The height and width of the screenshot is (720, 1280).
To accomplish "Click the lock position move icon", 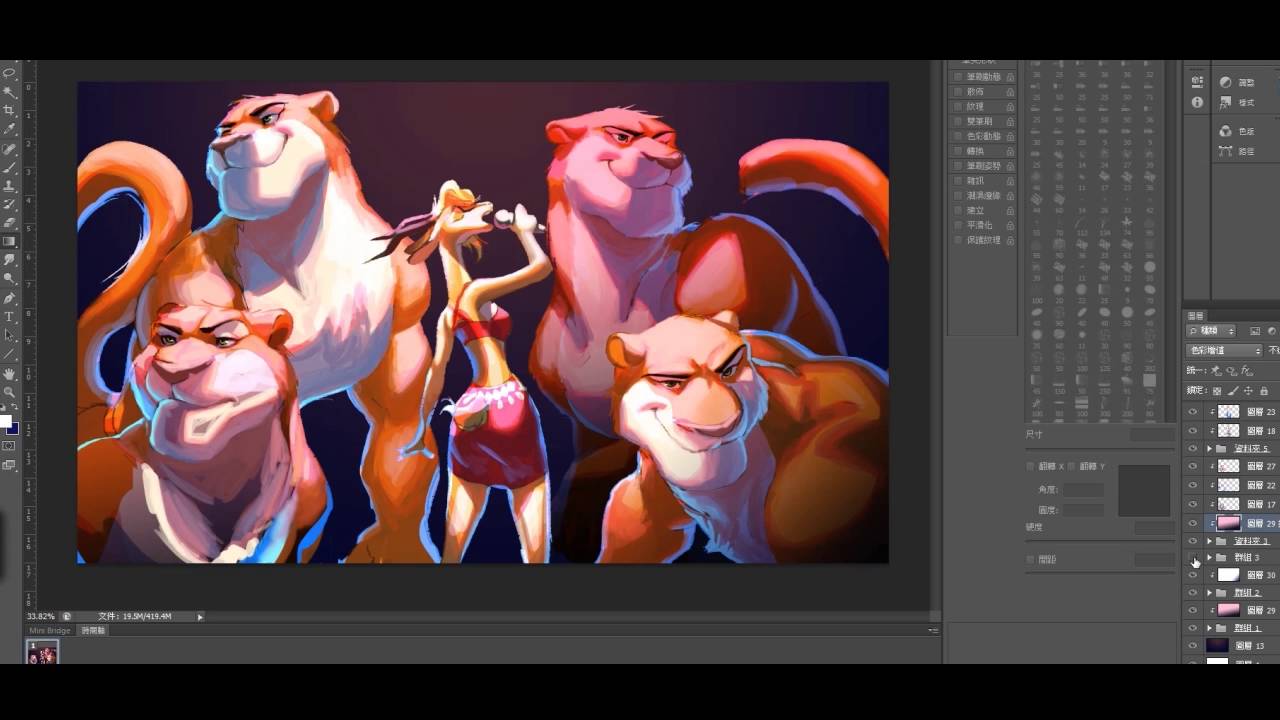I will click(x=1249, y=391).
